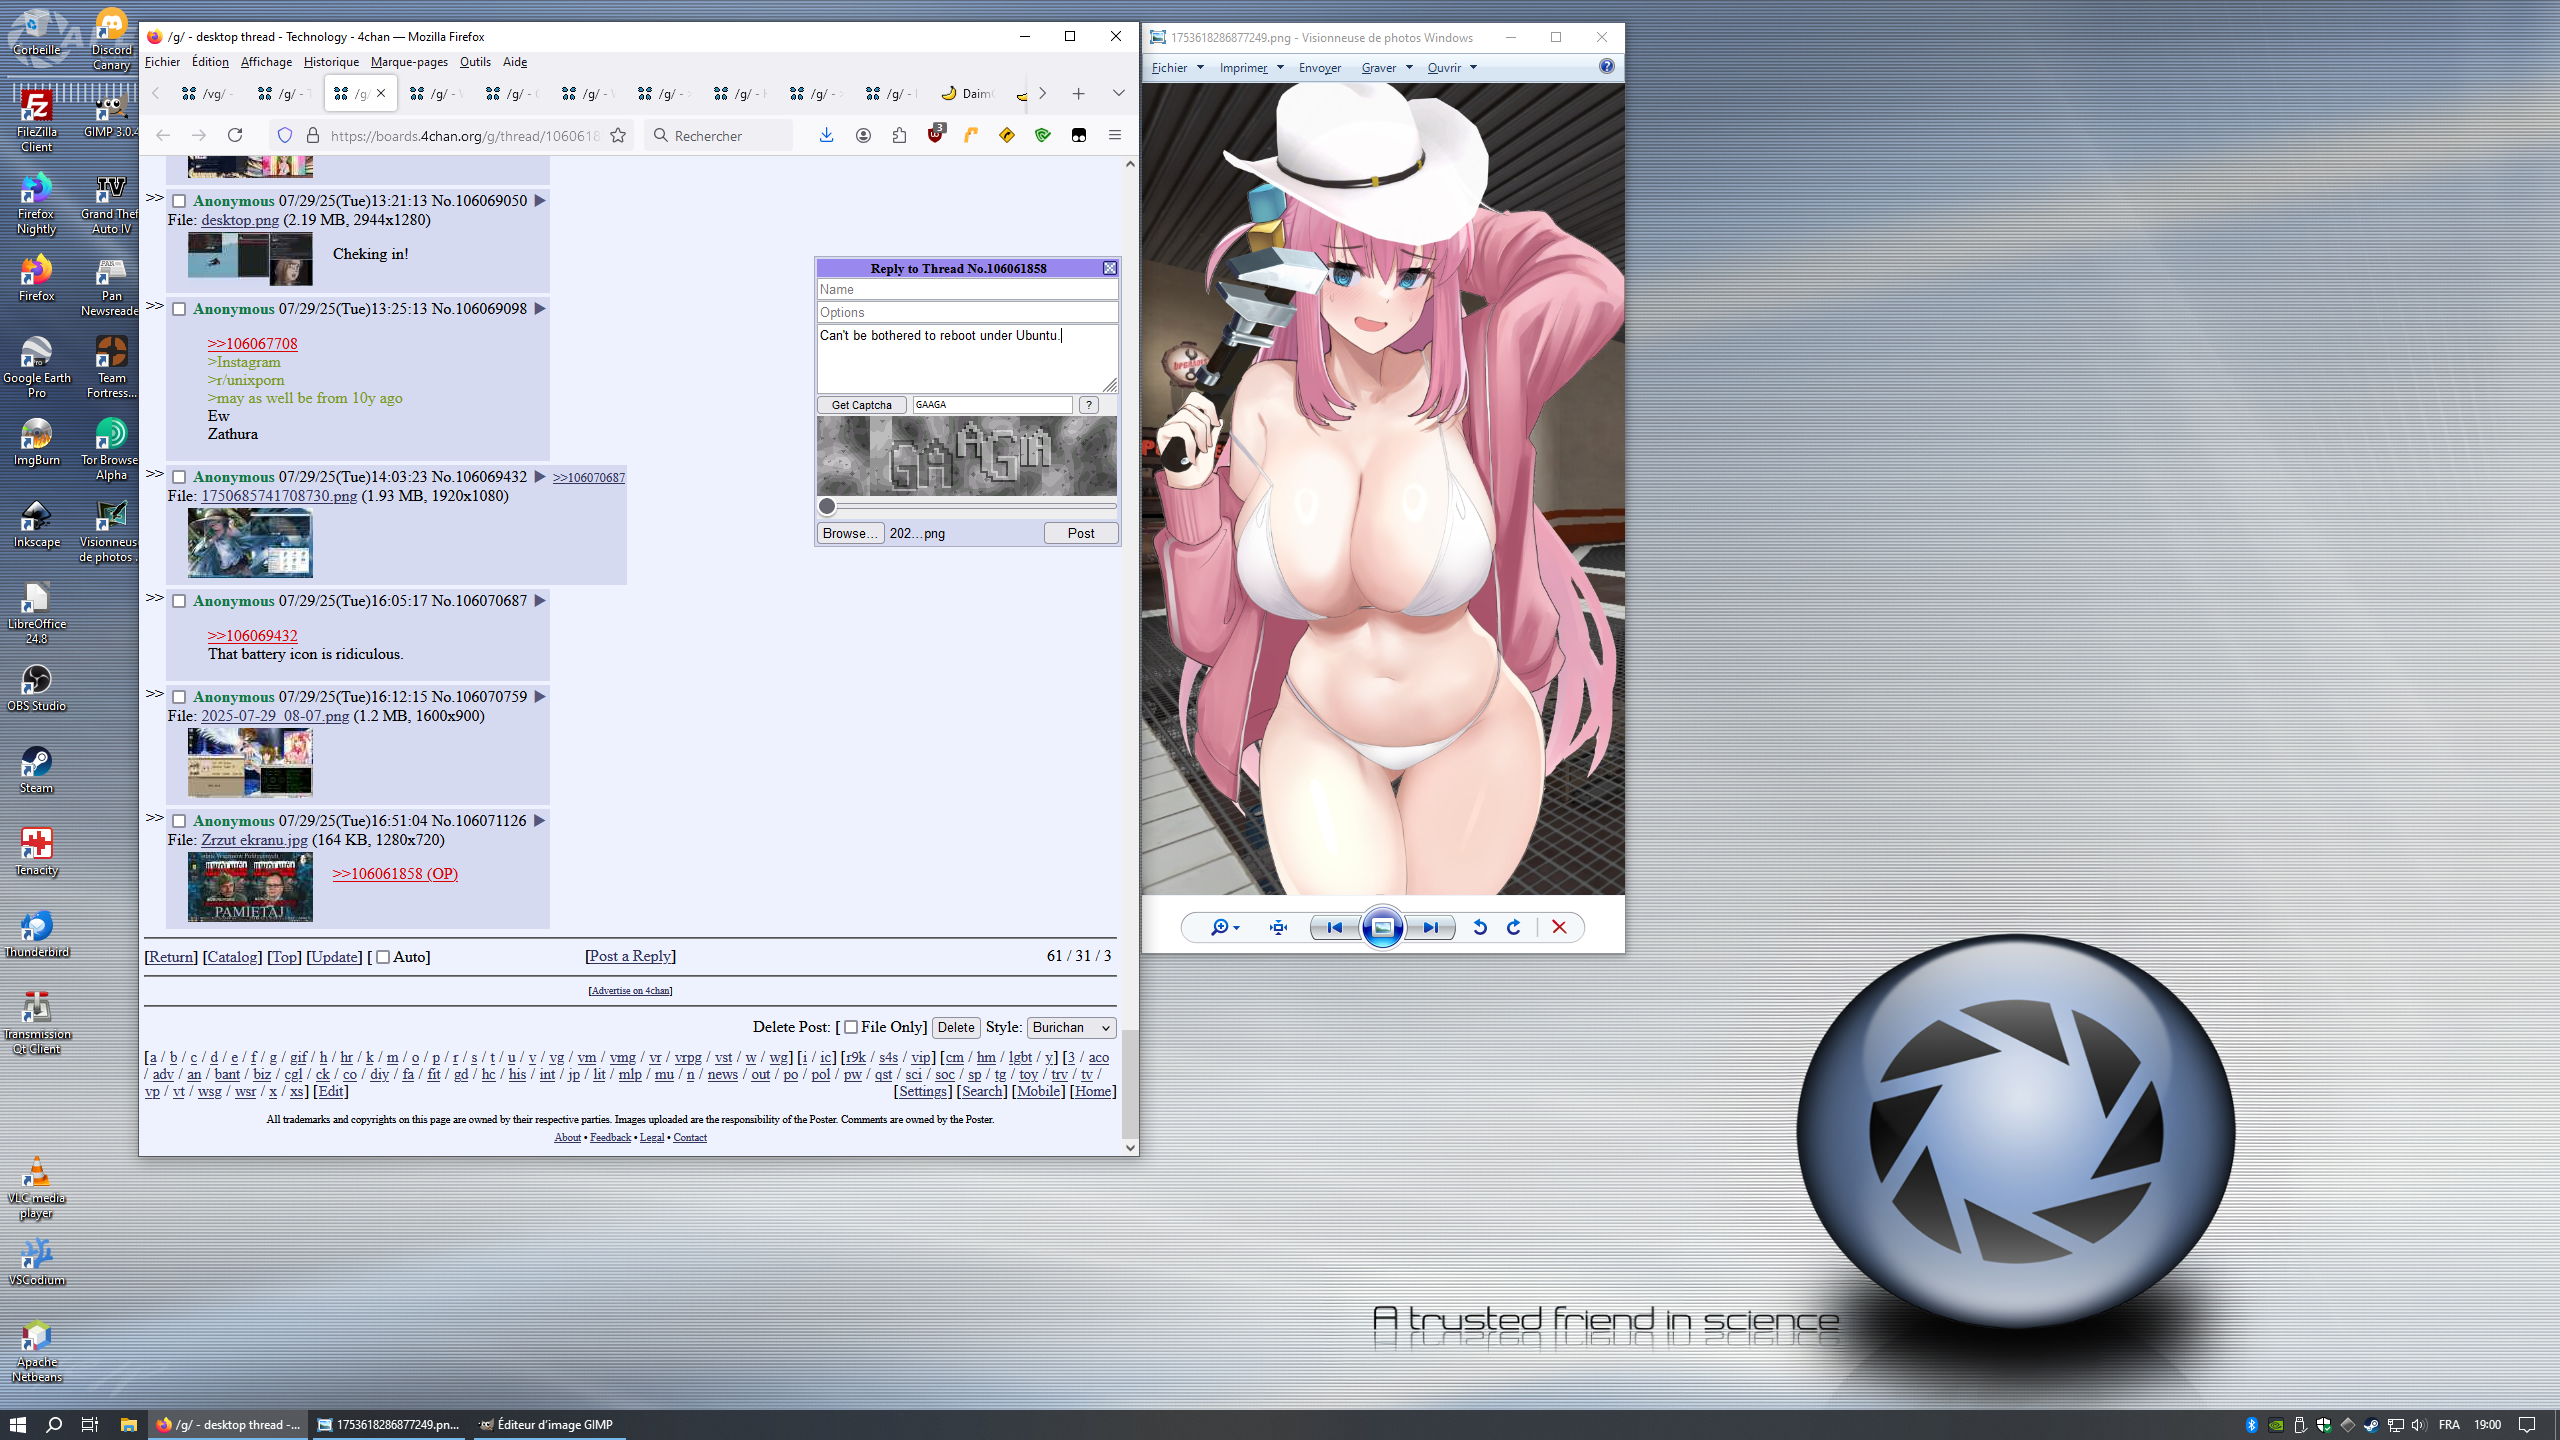The image size is (2560, 1440).
Task: Open the Firefox Historique menu
Action: tap(331, 62)
